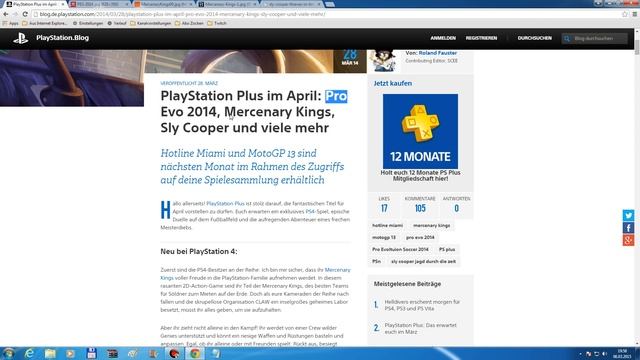Open the Windows Start button
640x360 pixels.
9,353
